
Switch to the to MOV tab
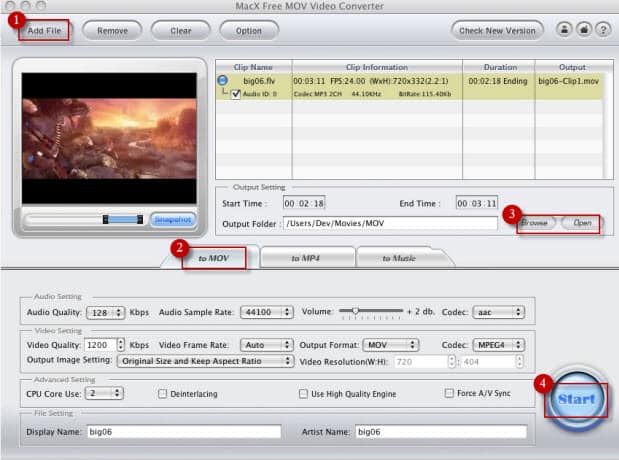pos(214,258)
